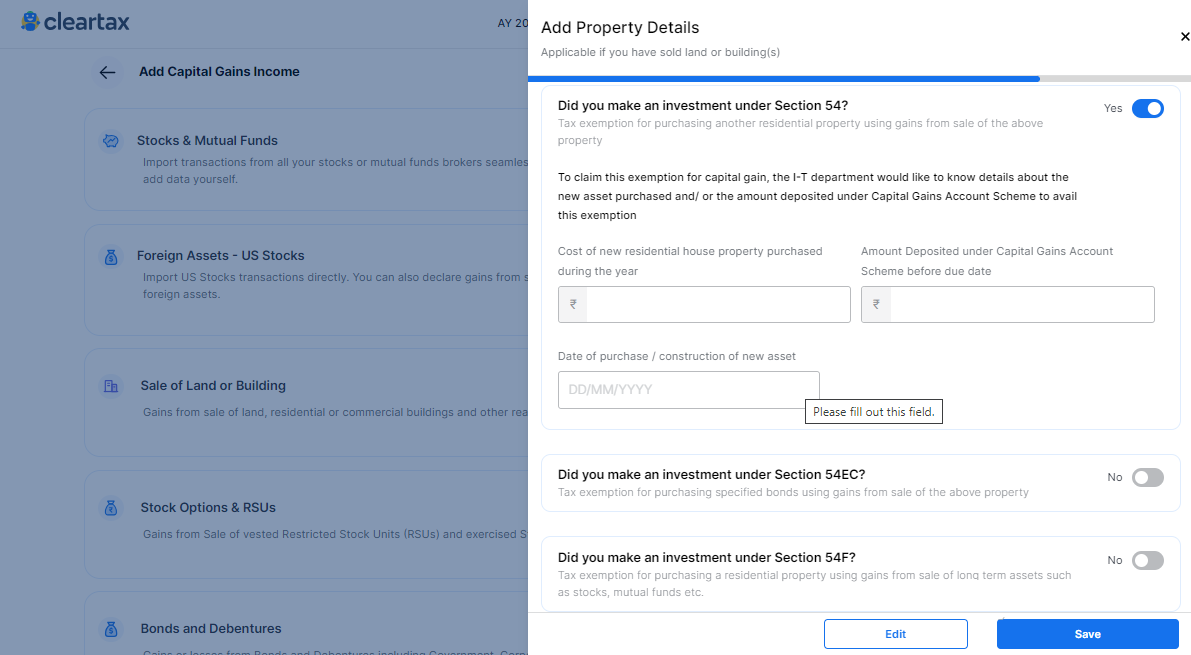Viewport: 1191px width, 655px height.
Task: Enable the Section 54EC investment toggle
Action: 1147,477
